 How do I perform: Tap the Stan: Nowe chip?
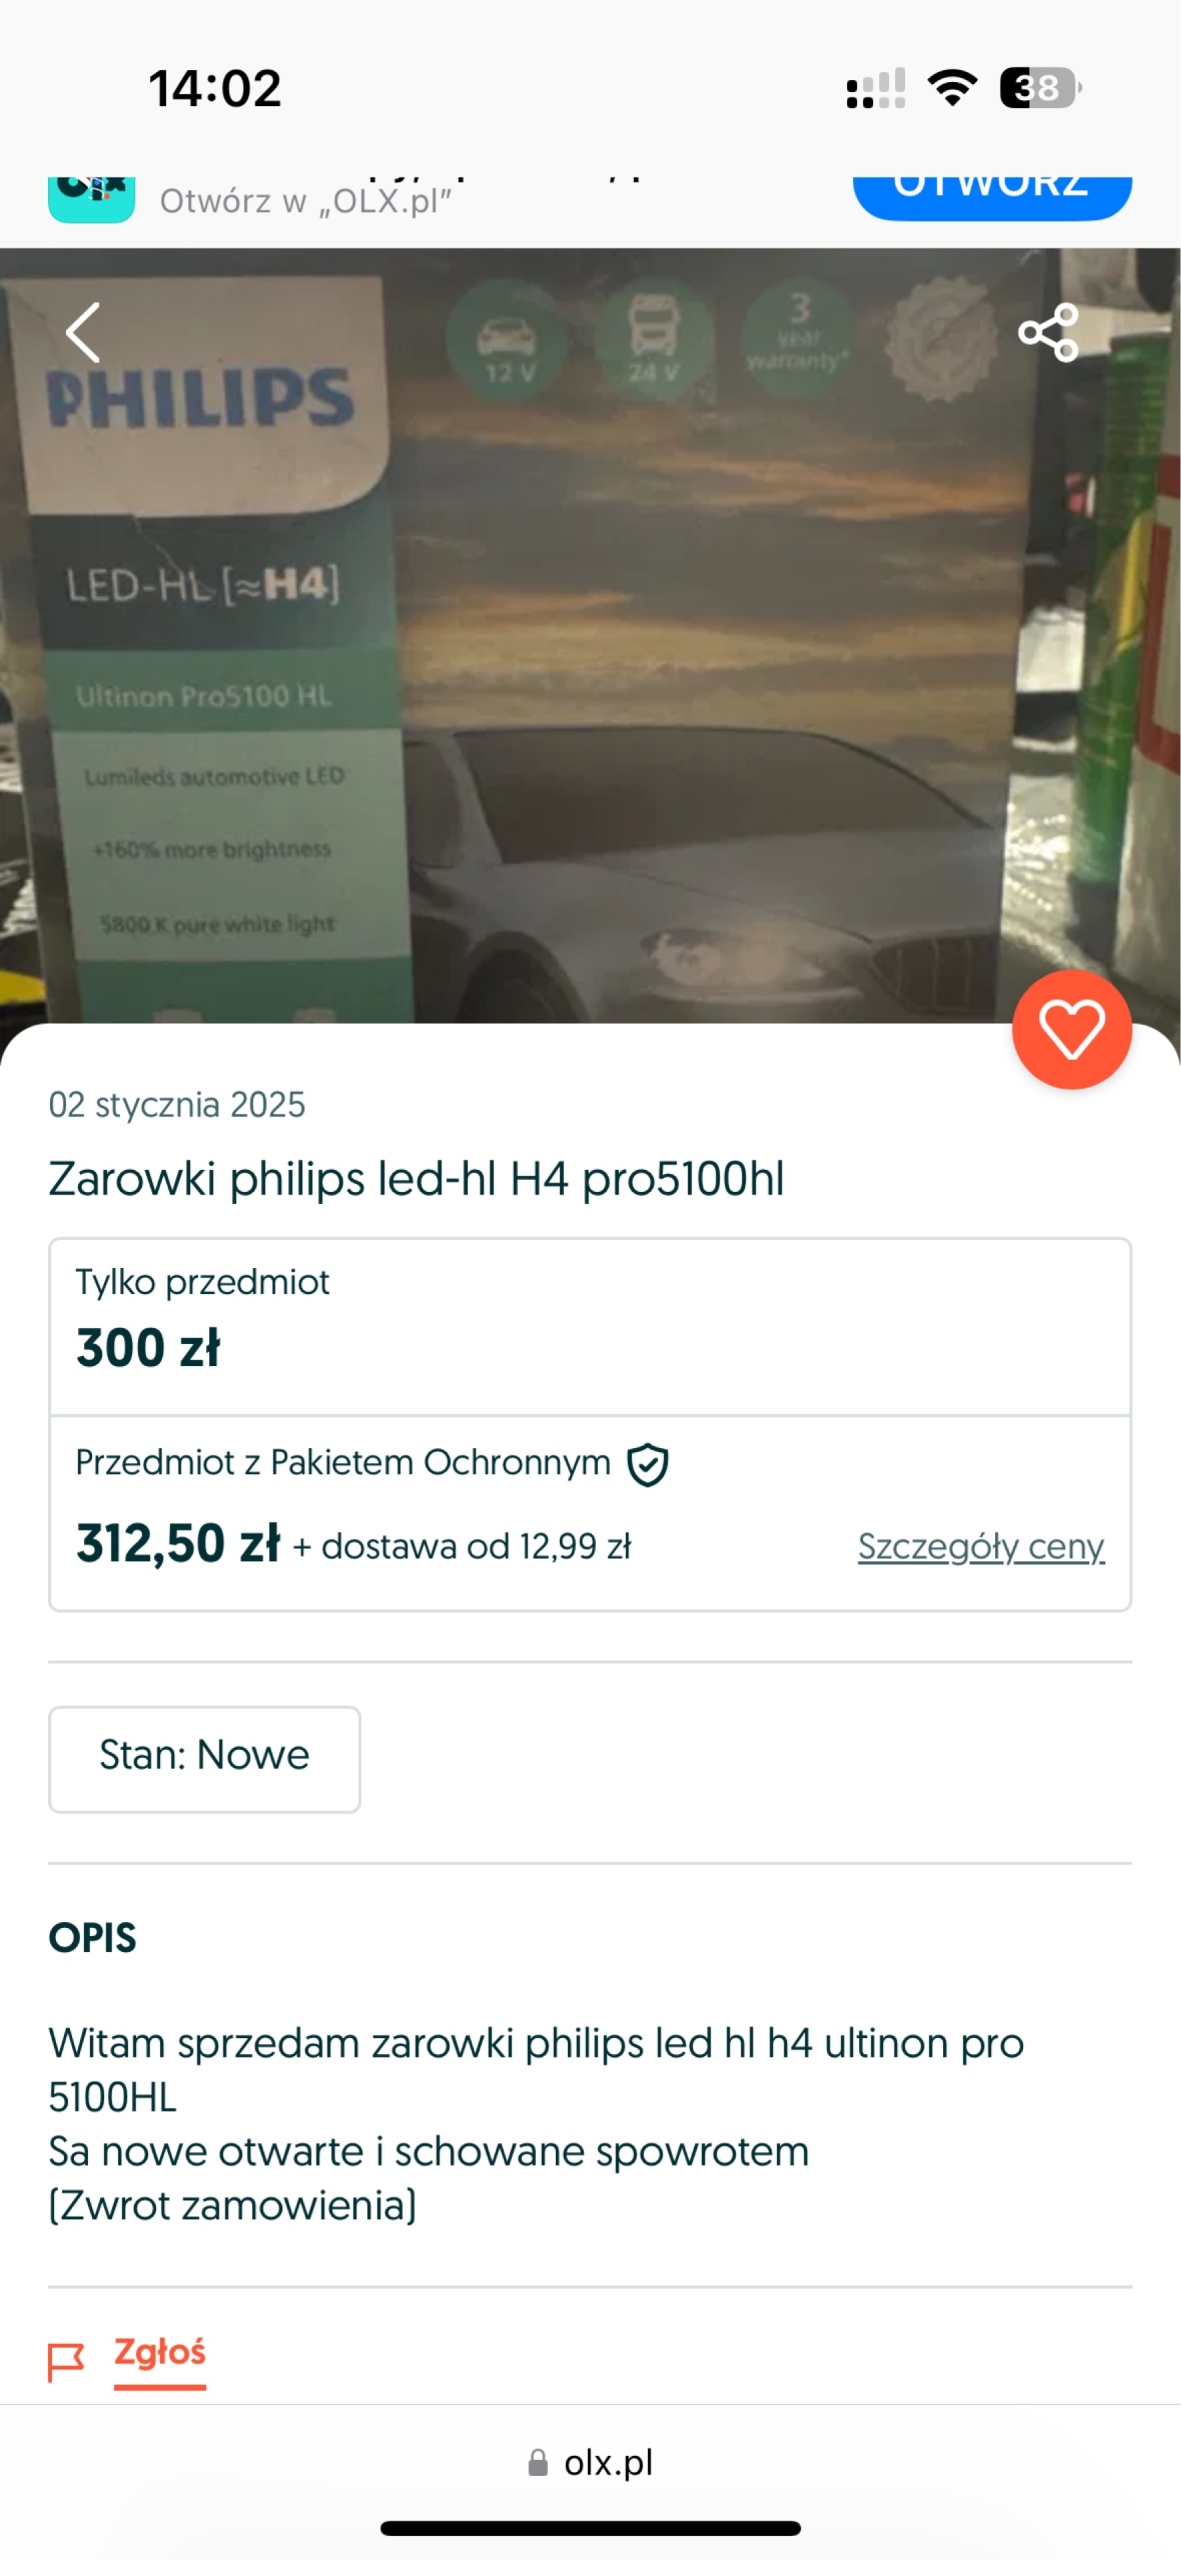[204, 1758]
